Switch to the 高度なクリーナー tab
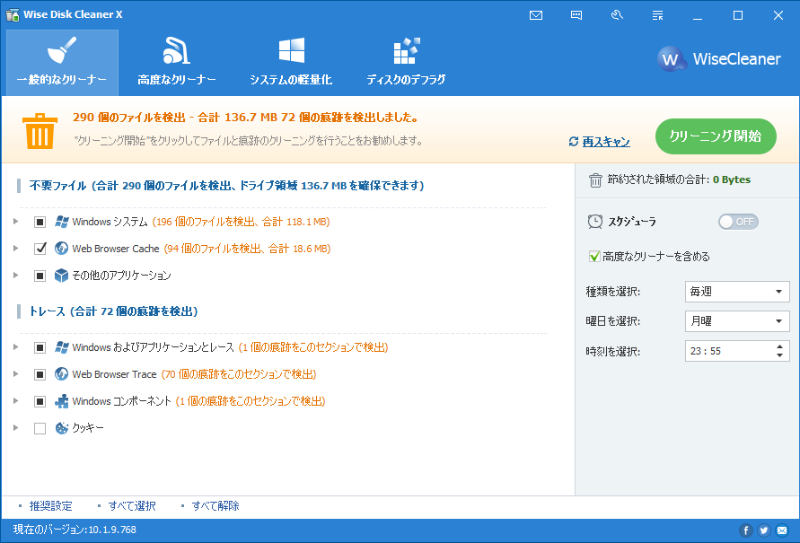The width and height of the screenshot is (800, 543). 177,62
